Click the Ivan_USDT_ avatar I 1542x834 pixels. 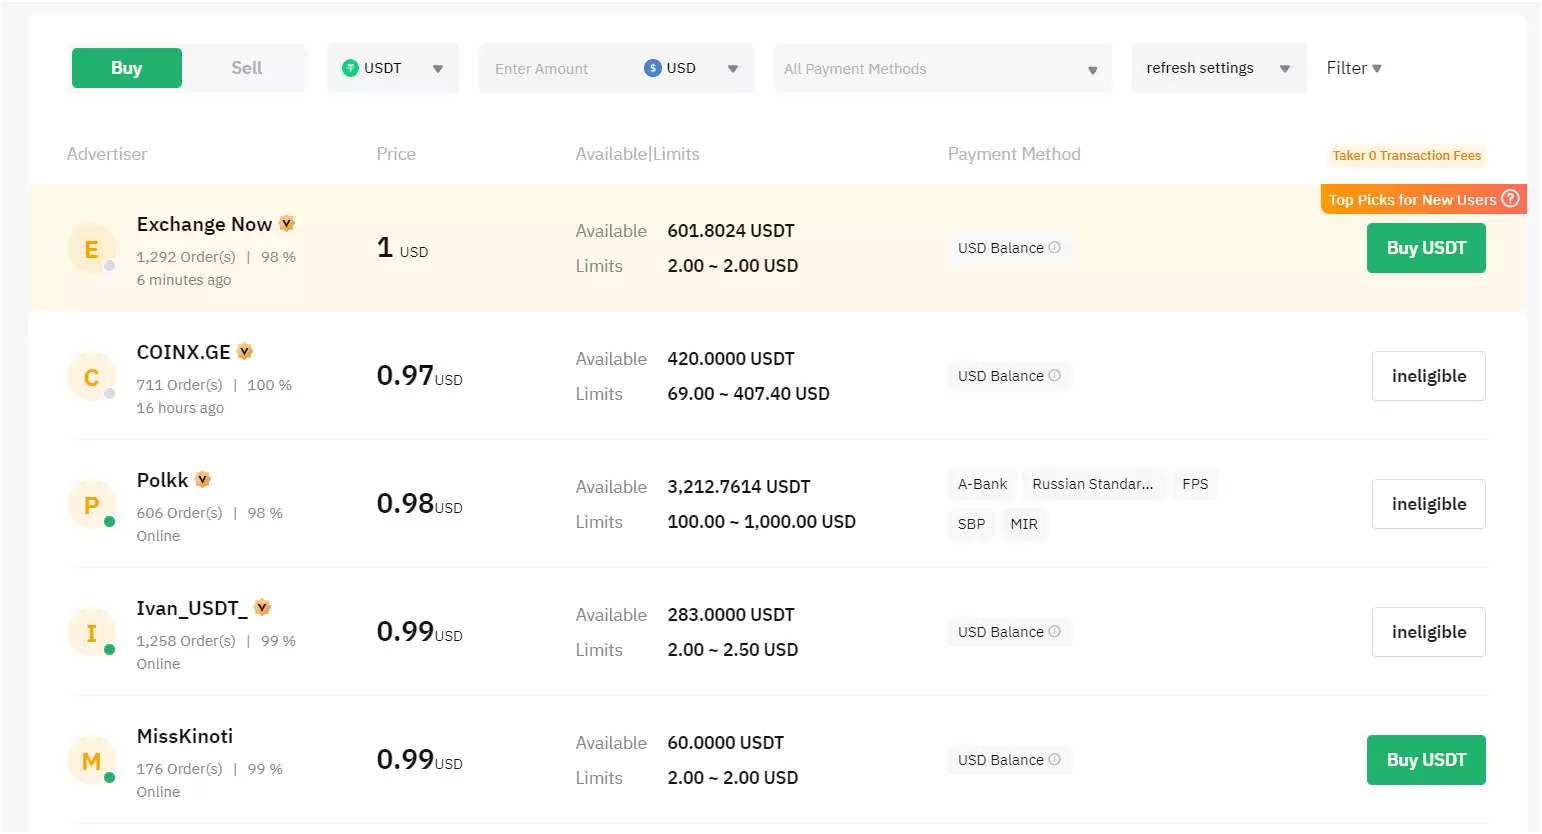(91, 632)
